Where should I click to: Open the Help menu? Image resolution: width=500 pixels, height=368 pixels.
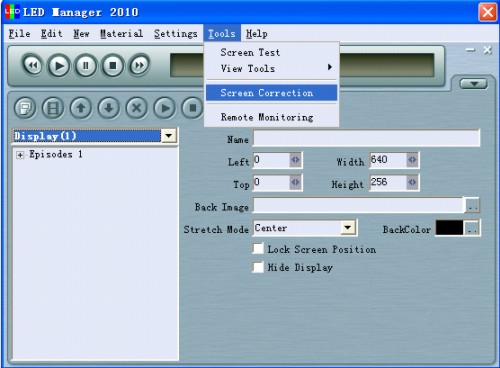click(x=257, y=34)
